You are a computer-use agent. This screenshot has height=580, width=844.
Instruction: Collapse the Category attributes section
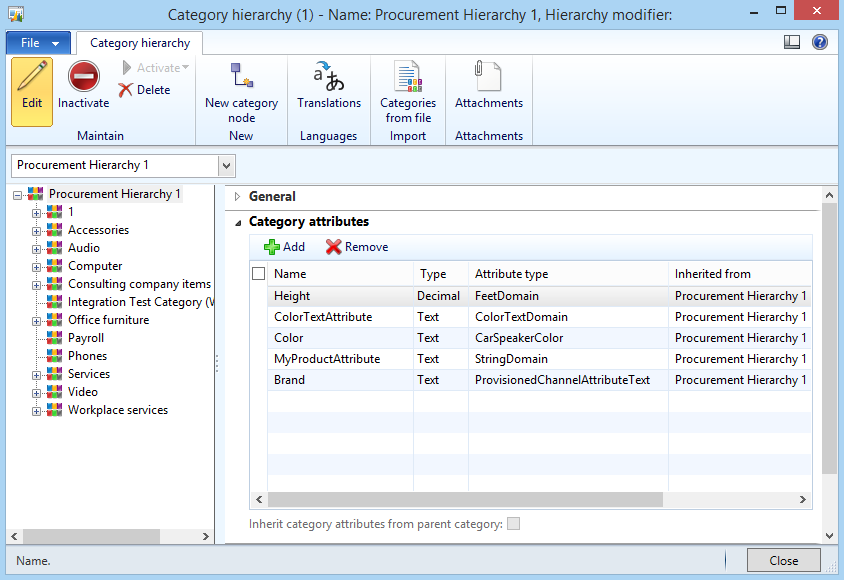tap(238, 222)
